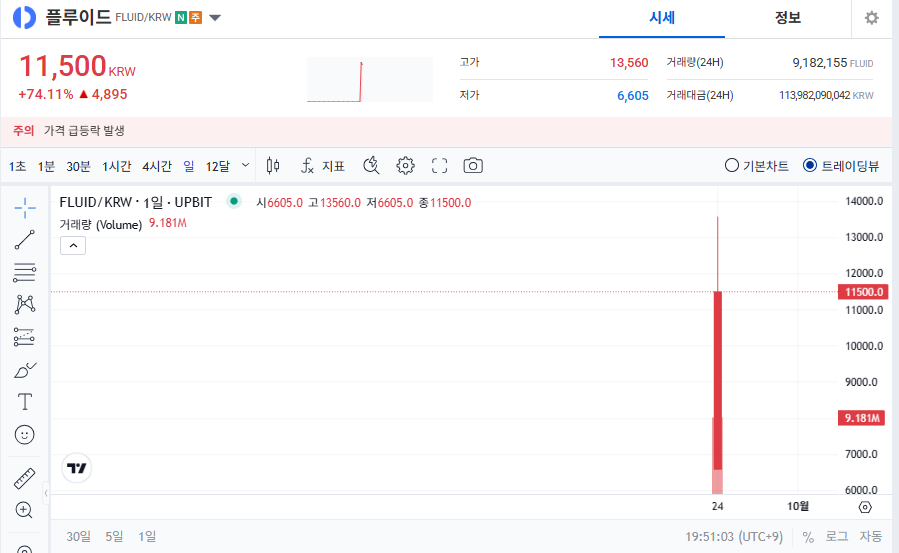Viewport: 899px width, 553px height.
Task: Click the +74.11% change percentage
Action: tap(46, 95)
